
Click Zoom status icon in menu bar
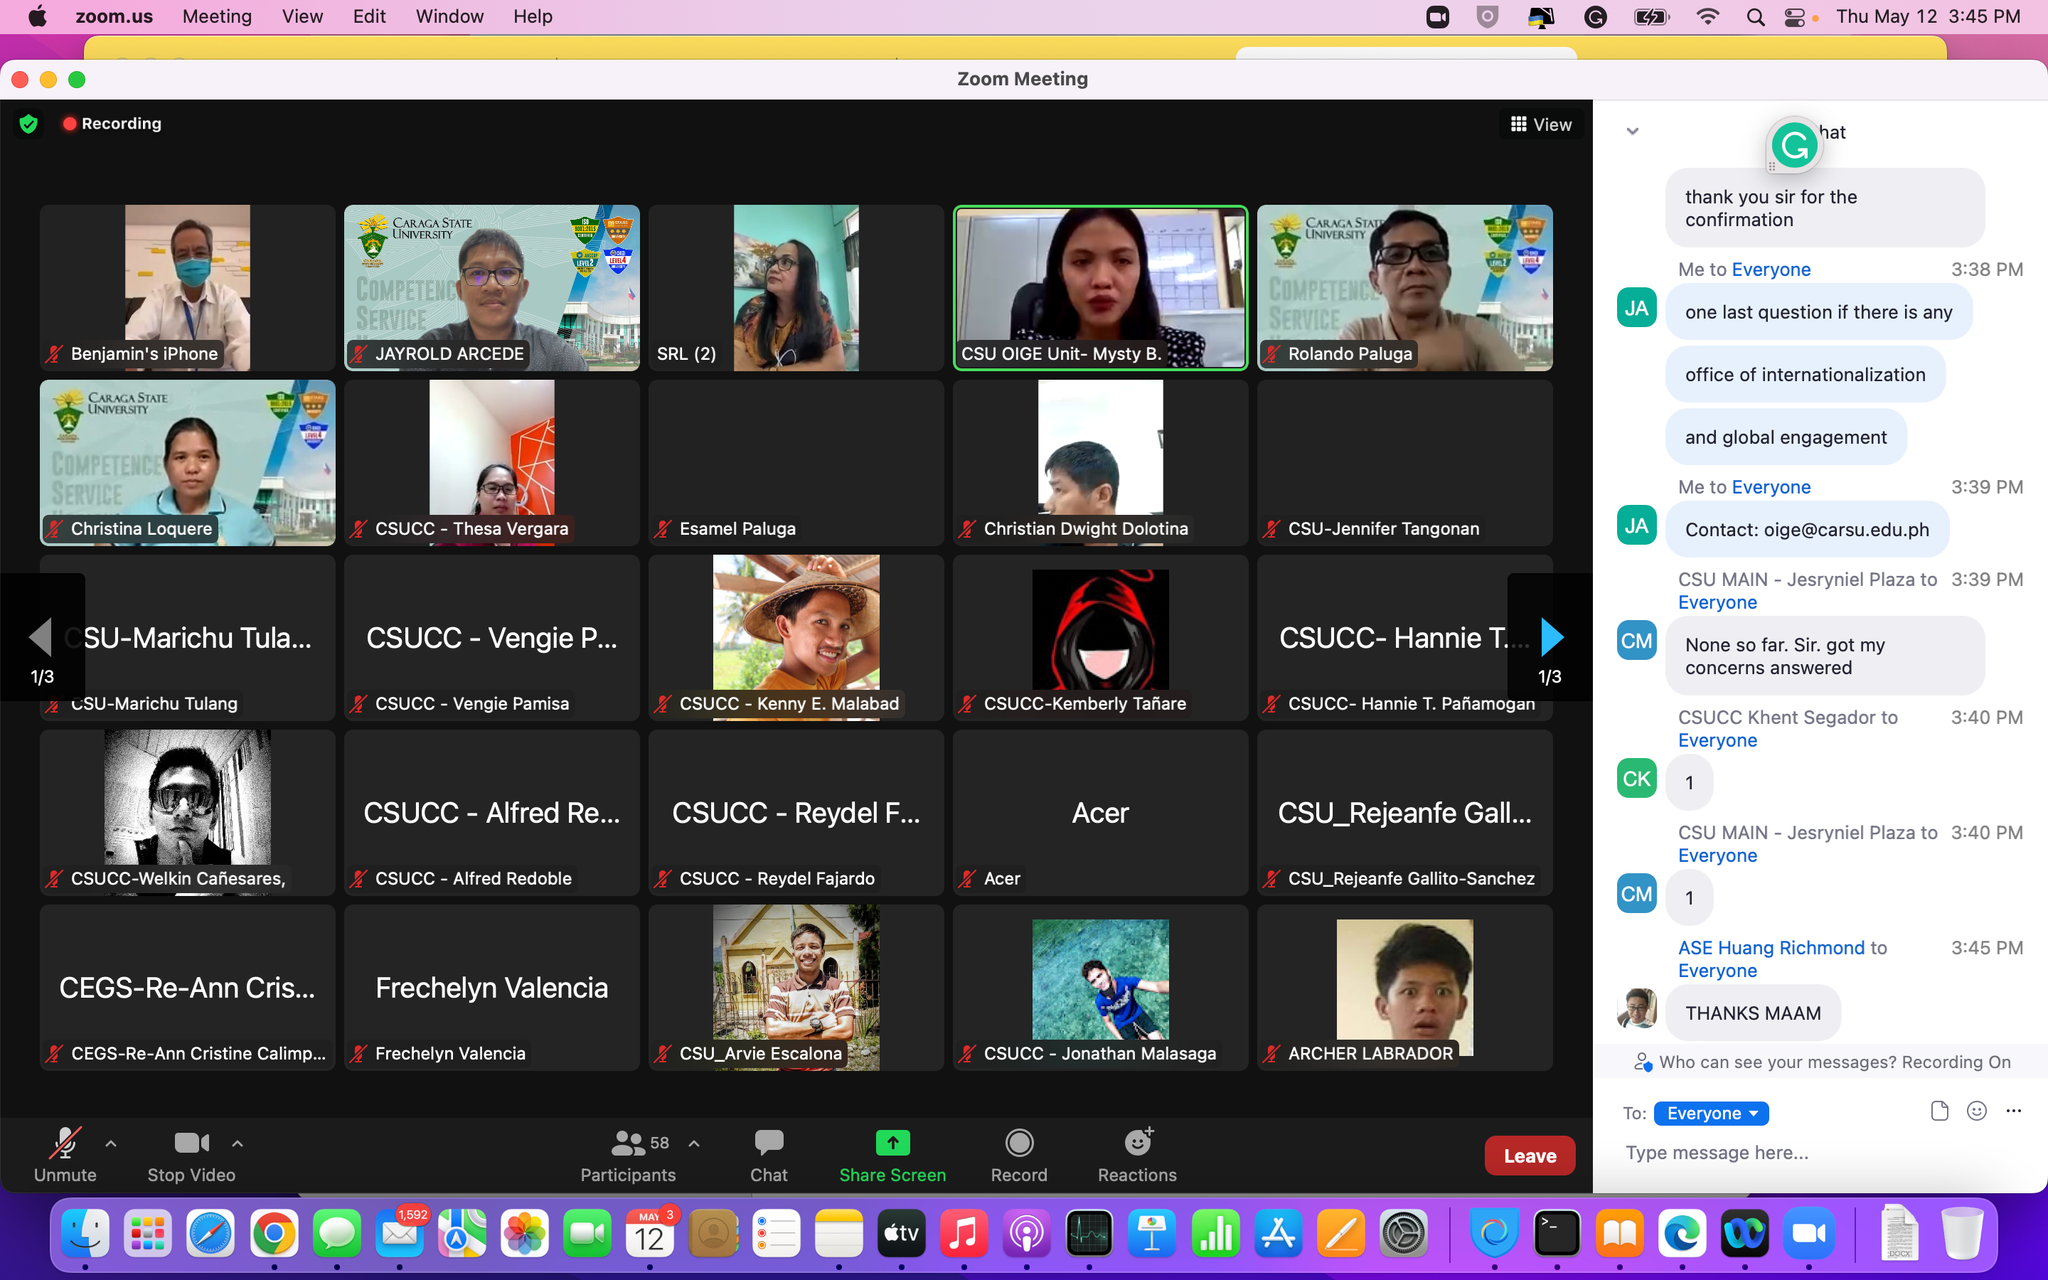coord(1438,17)
